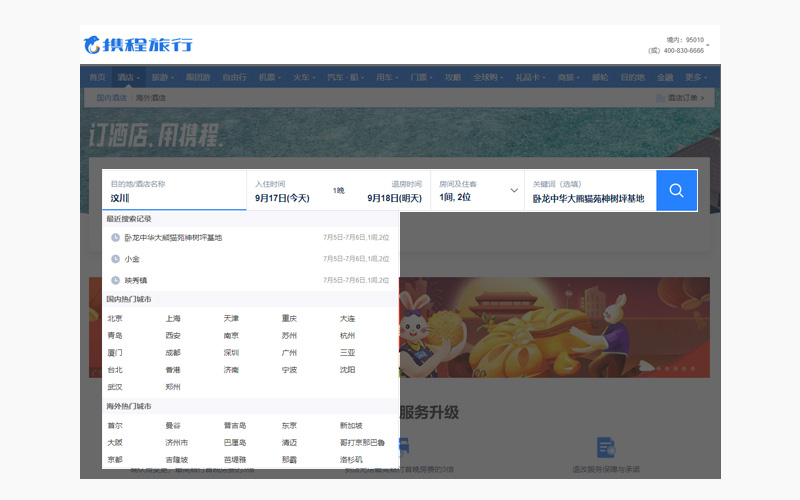Screen dimensions: 800x500
Task: Click clock icon beside 小金 record
Action: point(115,259)
